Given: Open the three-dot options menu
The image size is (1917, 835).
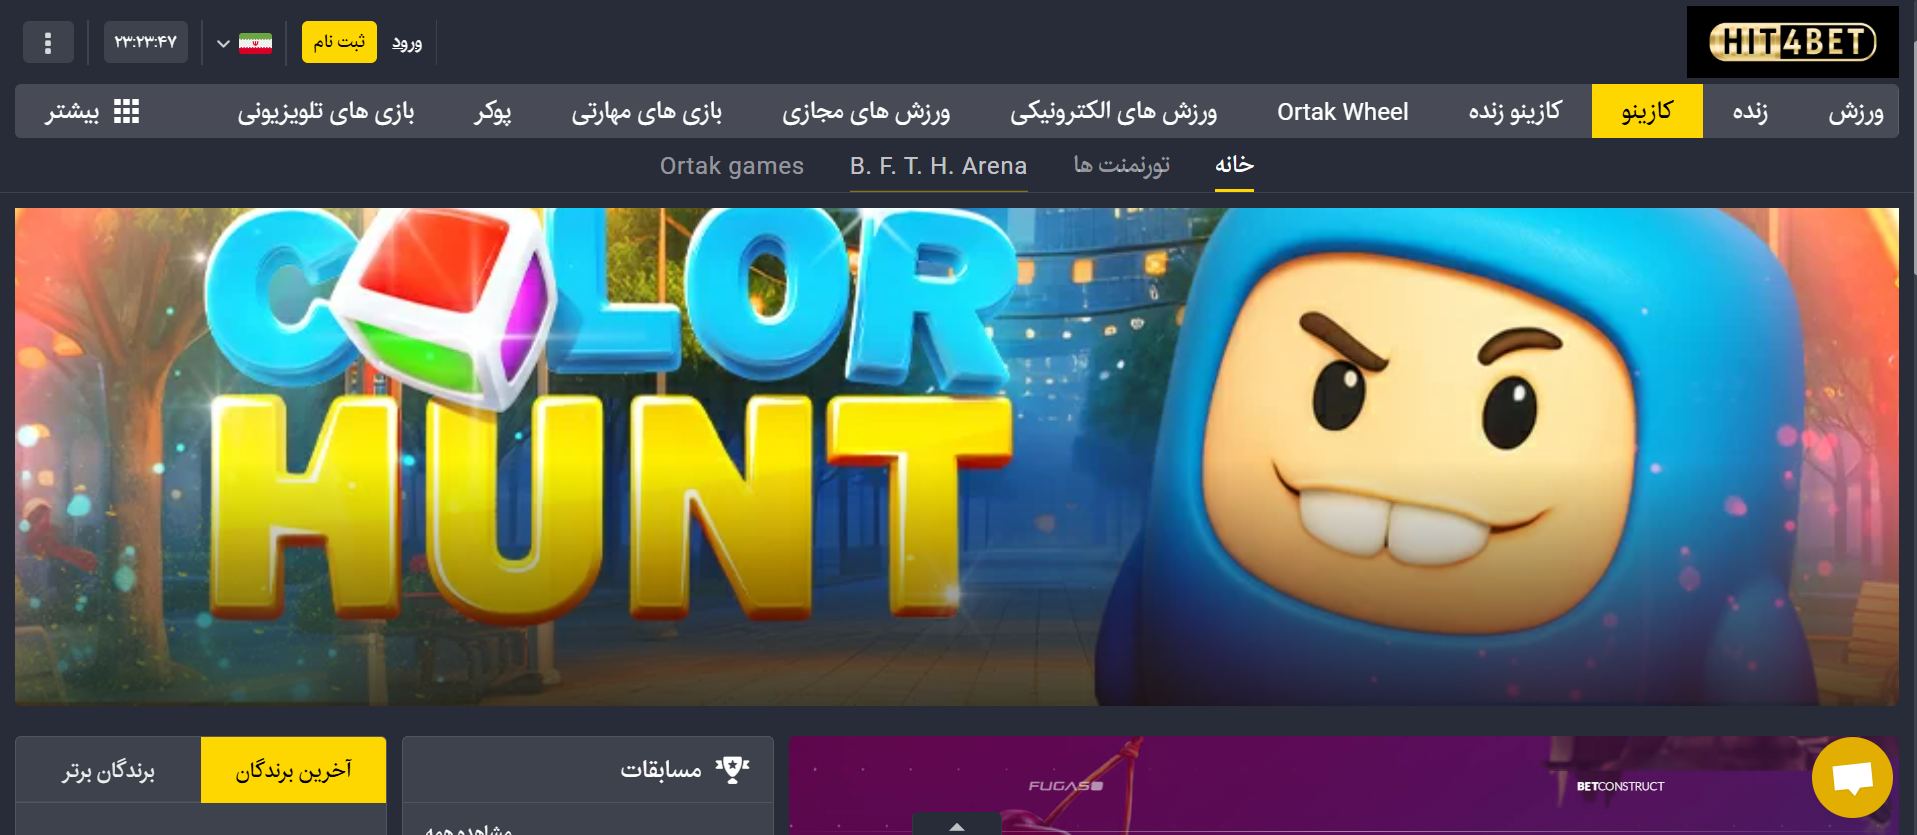Looking at the screenshot, I should (x=48, y=42).
